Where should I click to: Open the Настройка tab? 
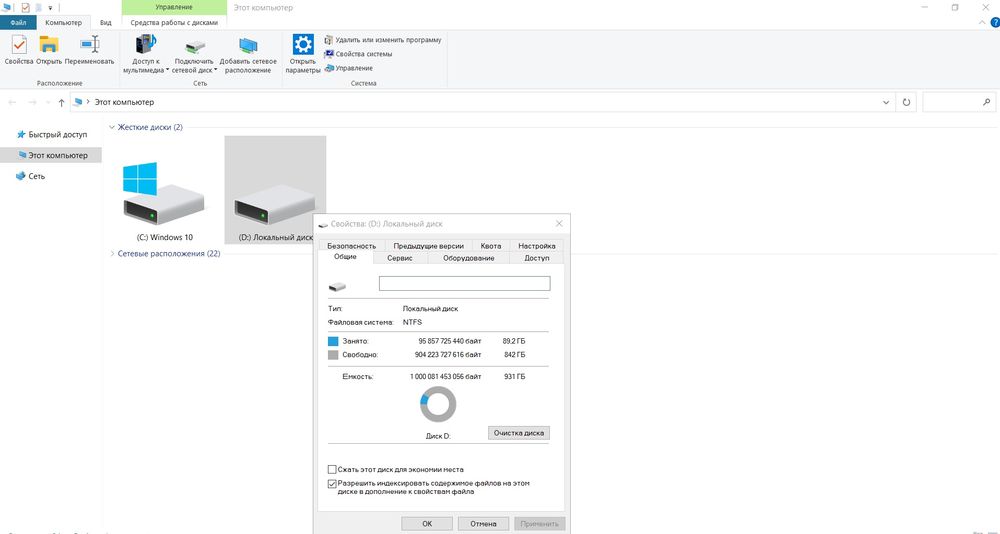click(537, 246)
